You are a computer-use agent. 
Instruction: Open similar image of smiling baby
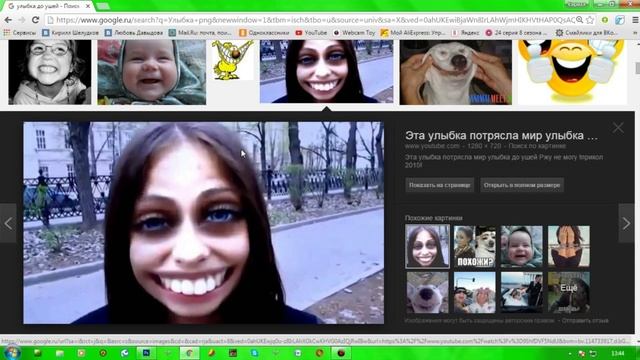click(522, 246)
